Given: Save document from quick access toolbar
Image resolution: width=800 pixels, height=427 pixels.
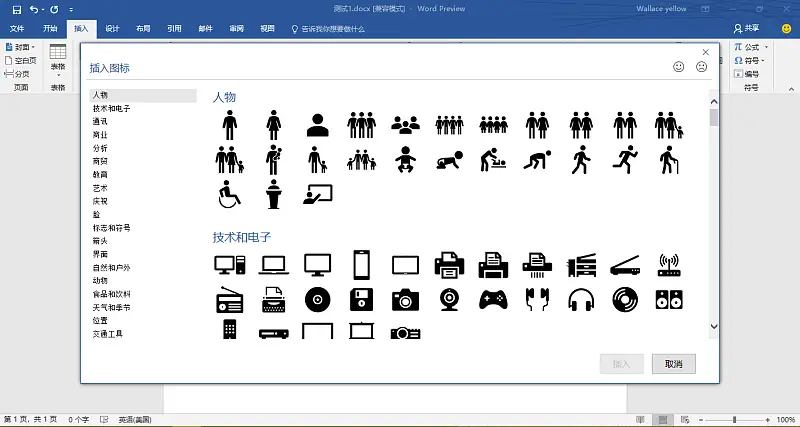Looking at the screenshot, I should 16,9.
